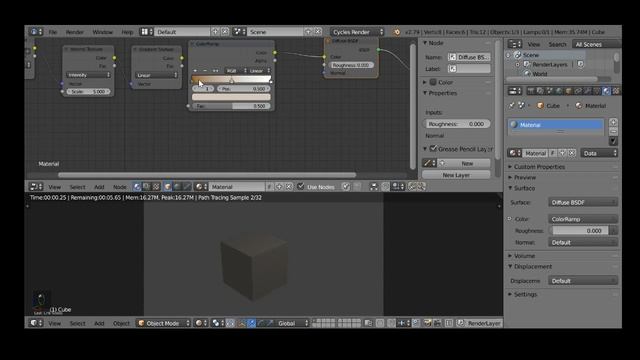Open the Linear dropdown in Gradient node
The image size is (640, 360).
[x=156, y=75]
